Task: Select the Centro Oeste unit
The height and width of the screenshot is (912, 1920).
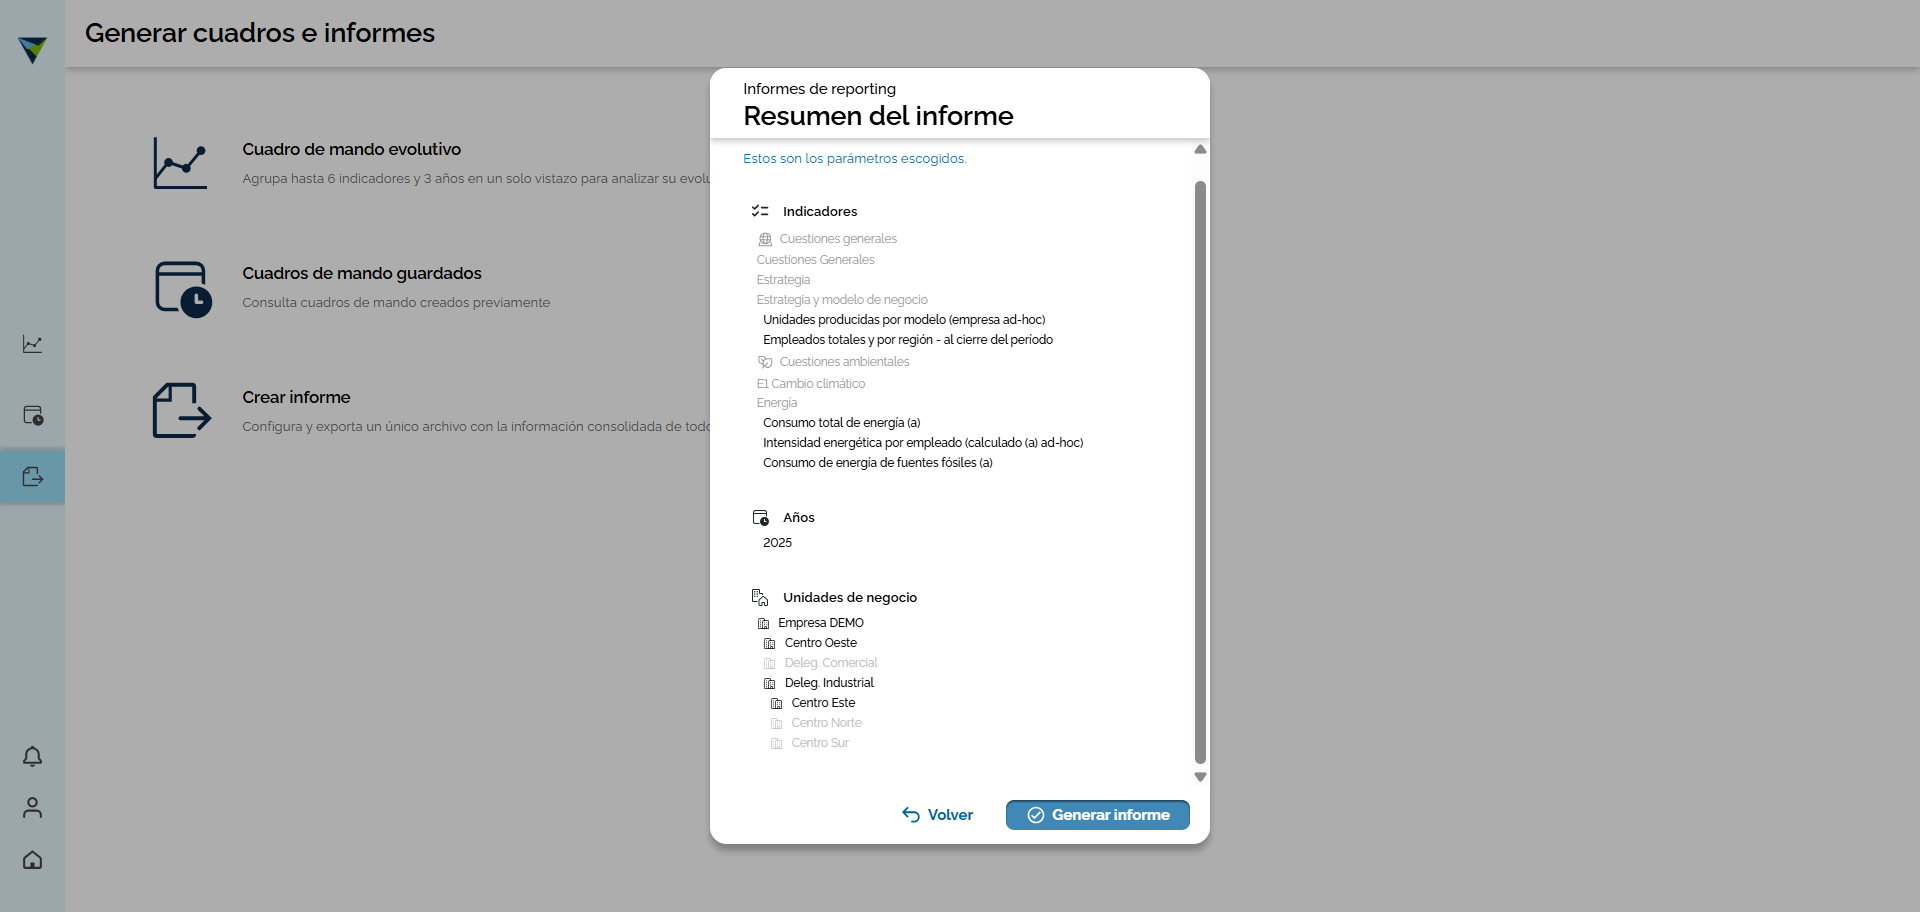Action: (x=820, y=643)
